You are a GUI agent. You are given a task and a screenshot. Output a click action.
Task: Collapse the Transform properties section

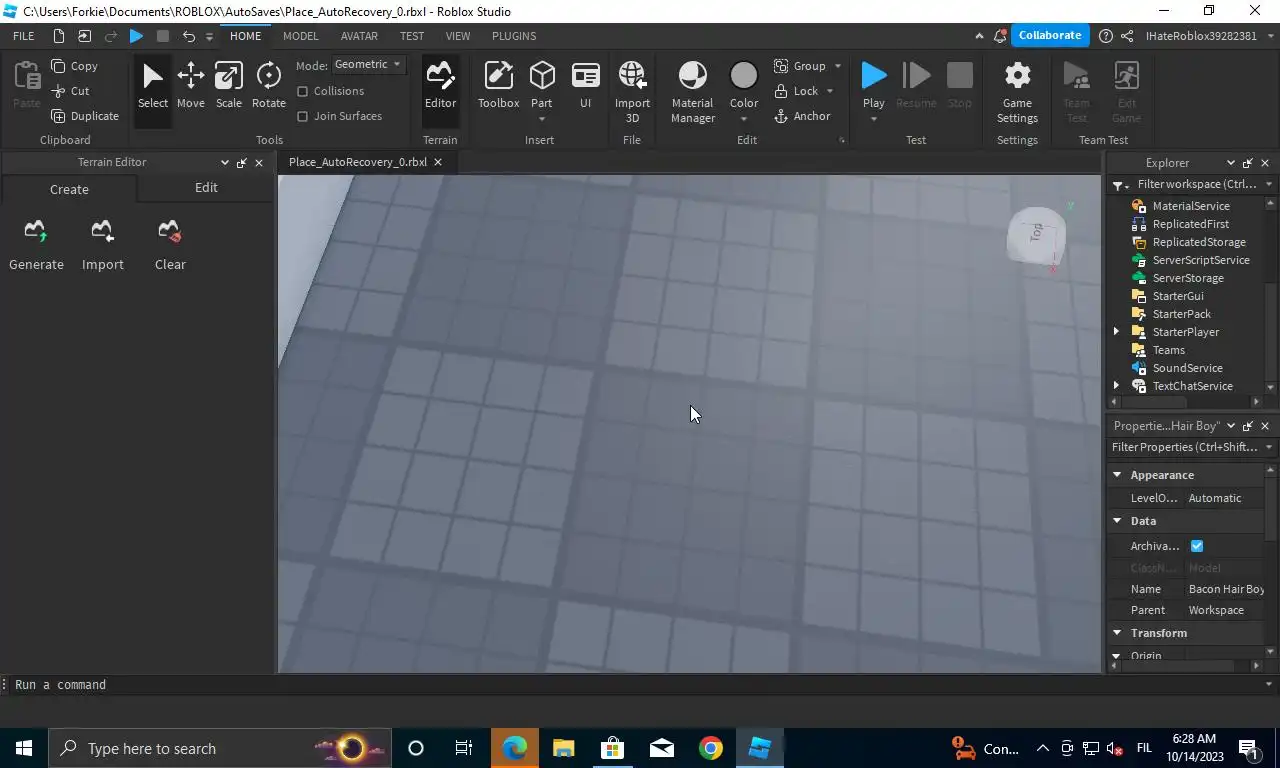1117,633
